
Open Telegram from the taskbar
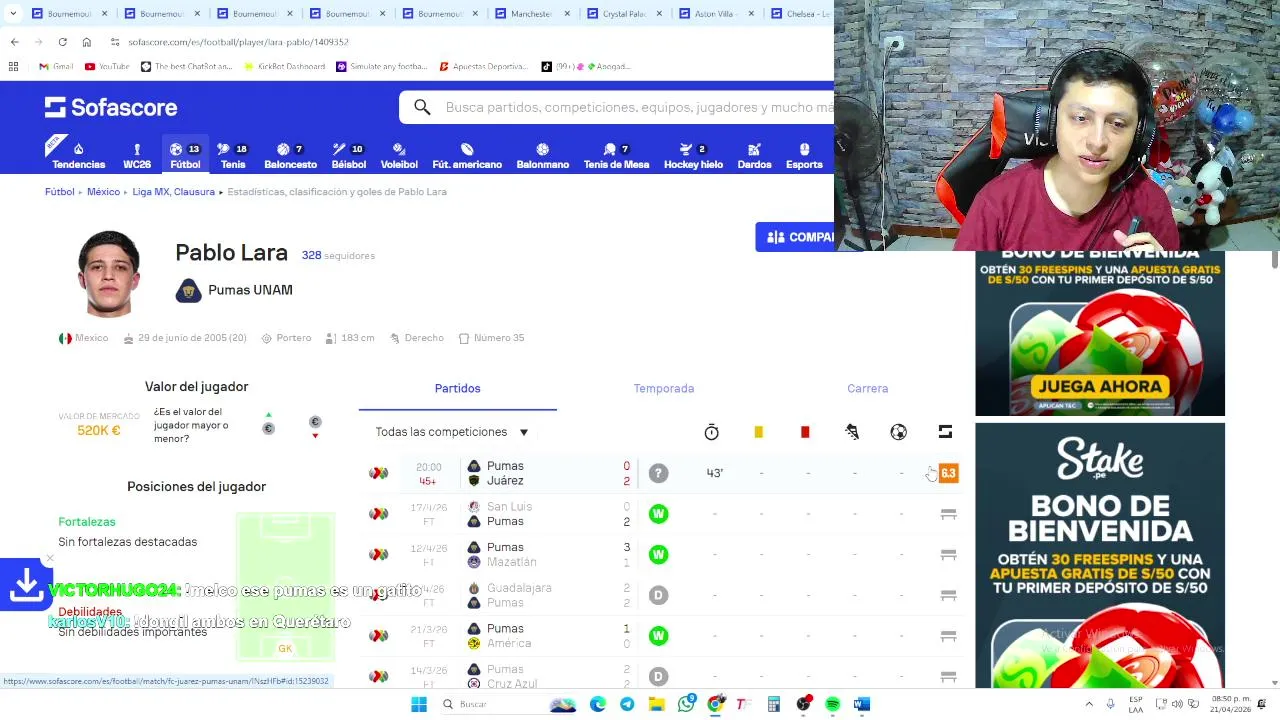[x=627, y=704]
